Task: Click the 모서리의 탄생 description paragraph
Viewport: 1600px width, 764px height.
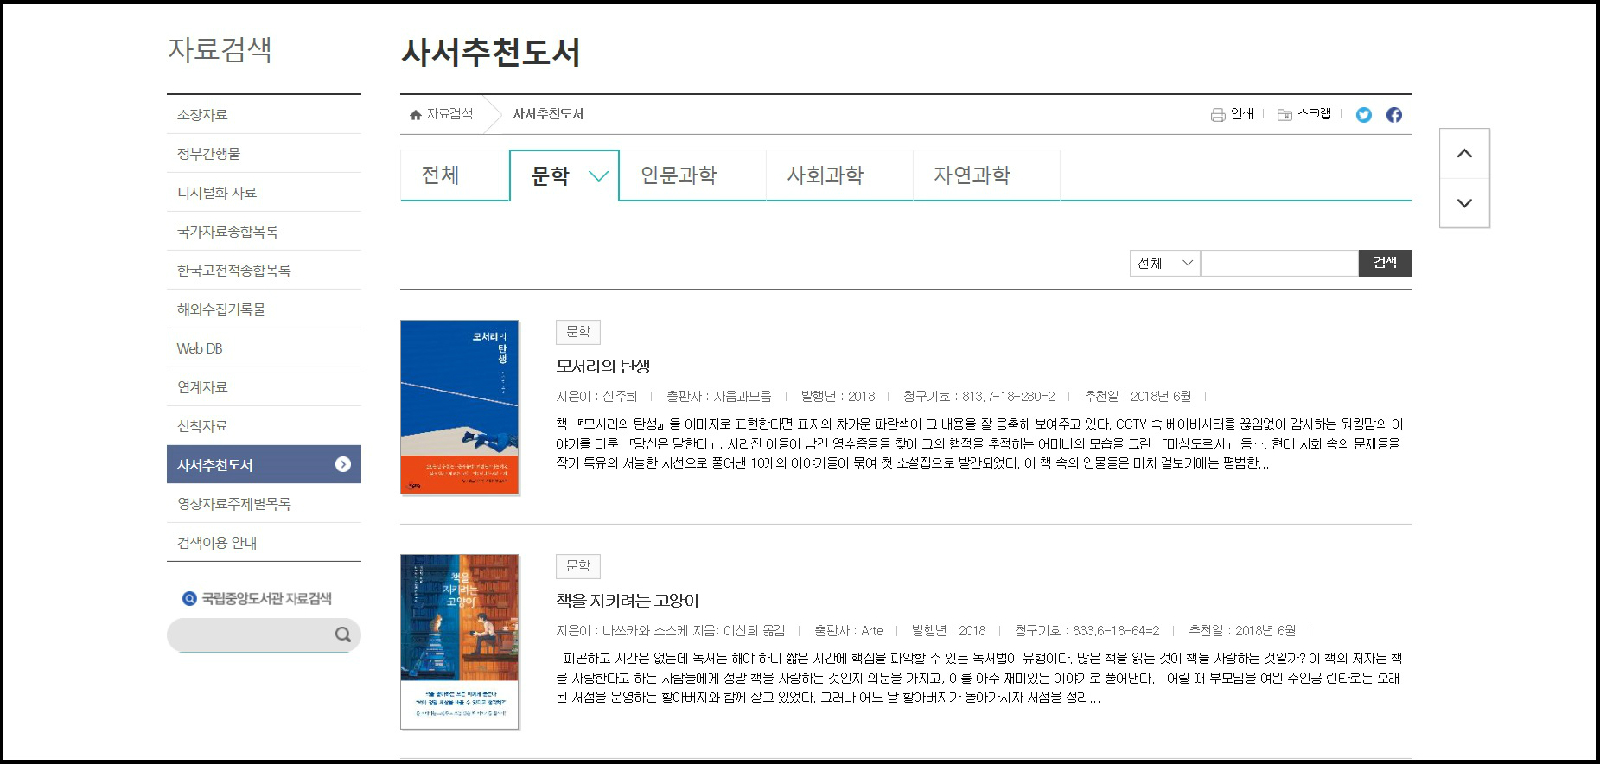Action: tap(979, 444)
